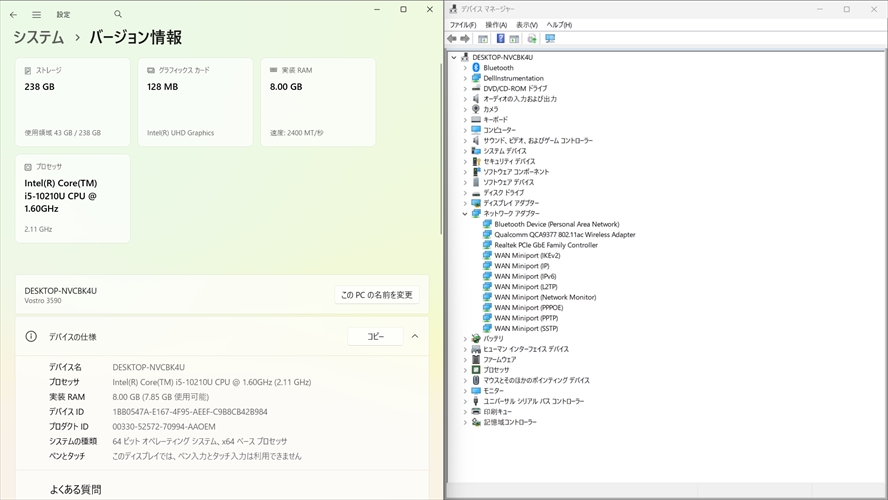
Task: Select Realtek PCIe GbE Family Controller
Action: pos(545,245)
